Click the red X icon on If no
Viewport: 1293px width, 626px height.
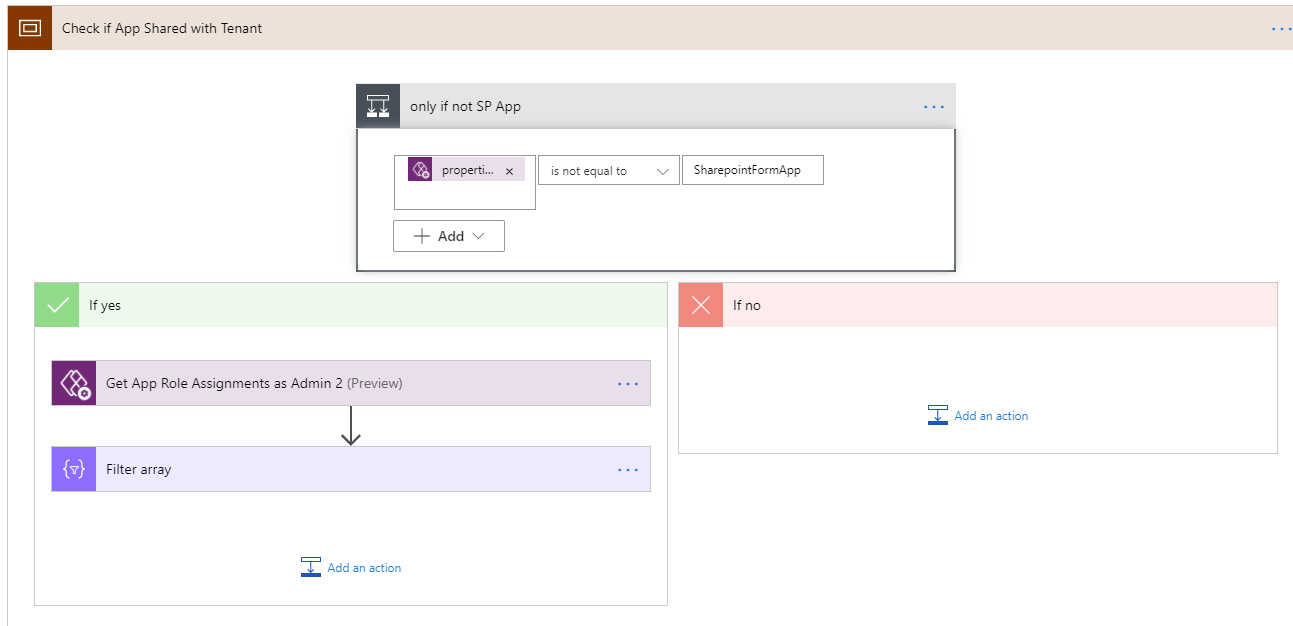pos(700,304)
